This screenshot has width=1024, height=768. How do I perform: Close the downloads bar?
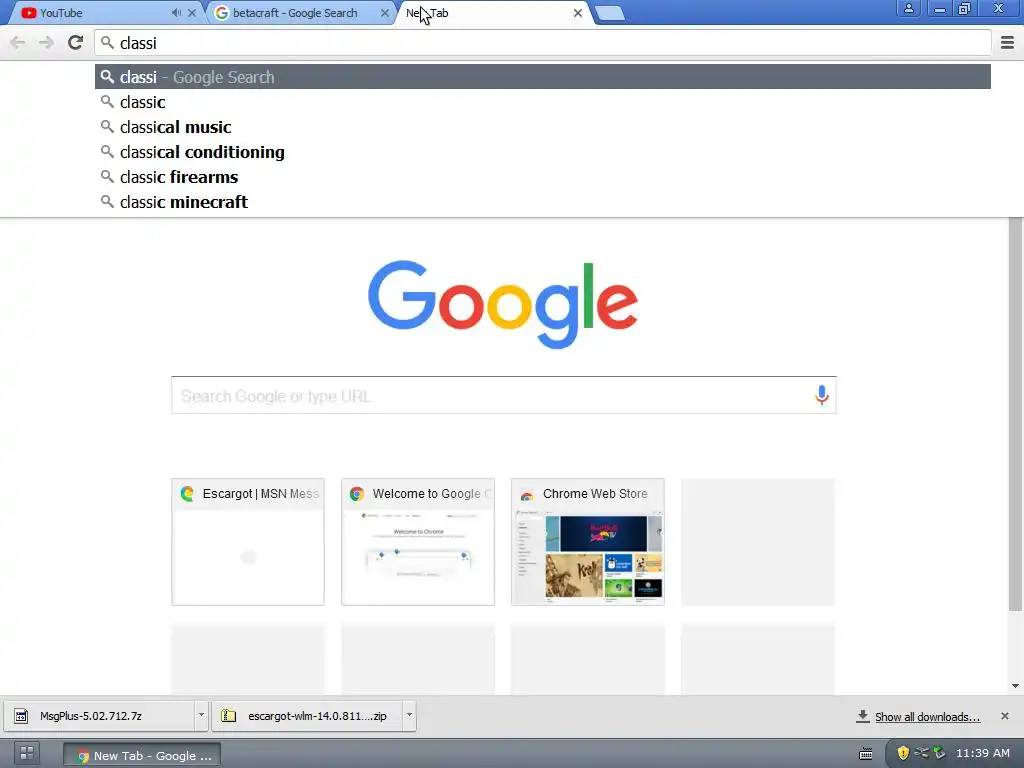pos(1004,716)
